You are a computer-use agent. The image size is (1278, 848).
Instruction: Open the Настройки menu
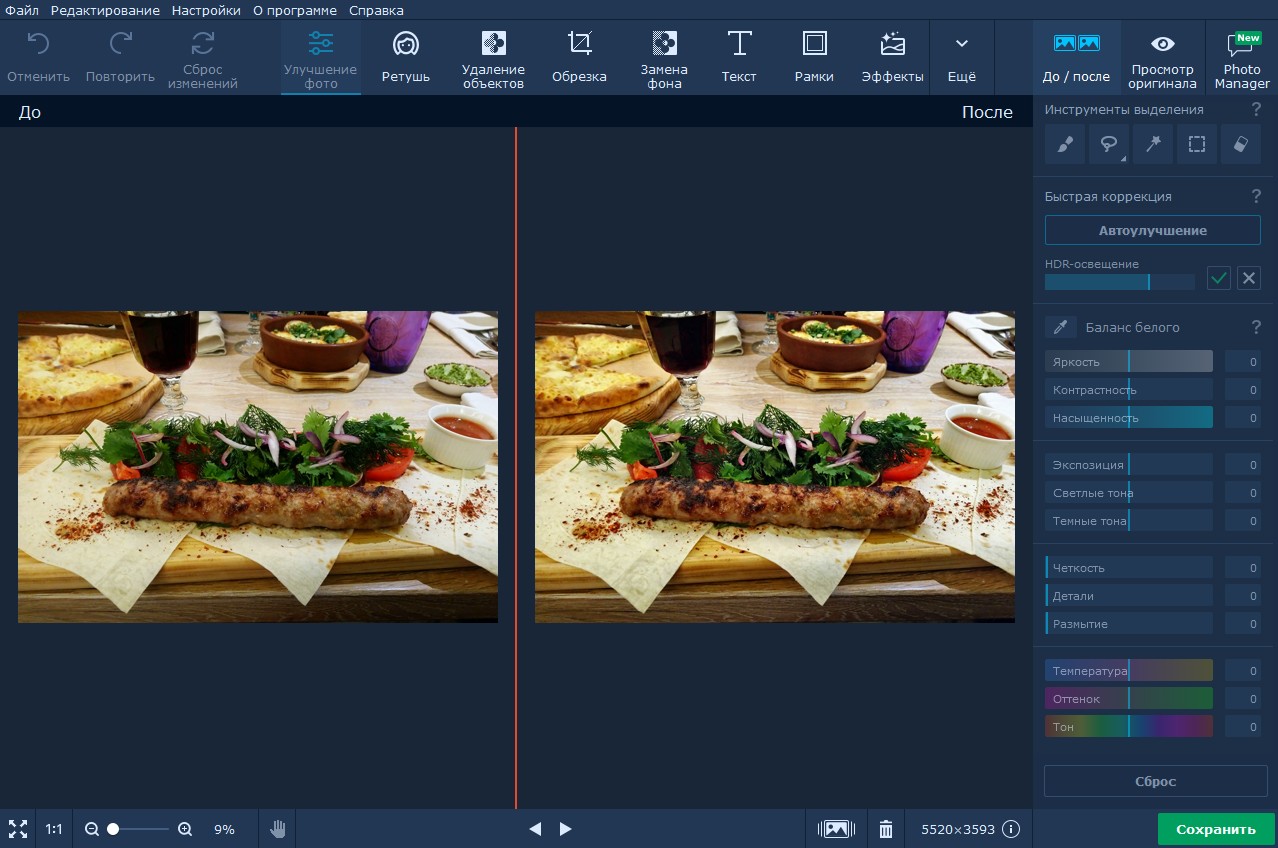tap(206, 10)
